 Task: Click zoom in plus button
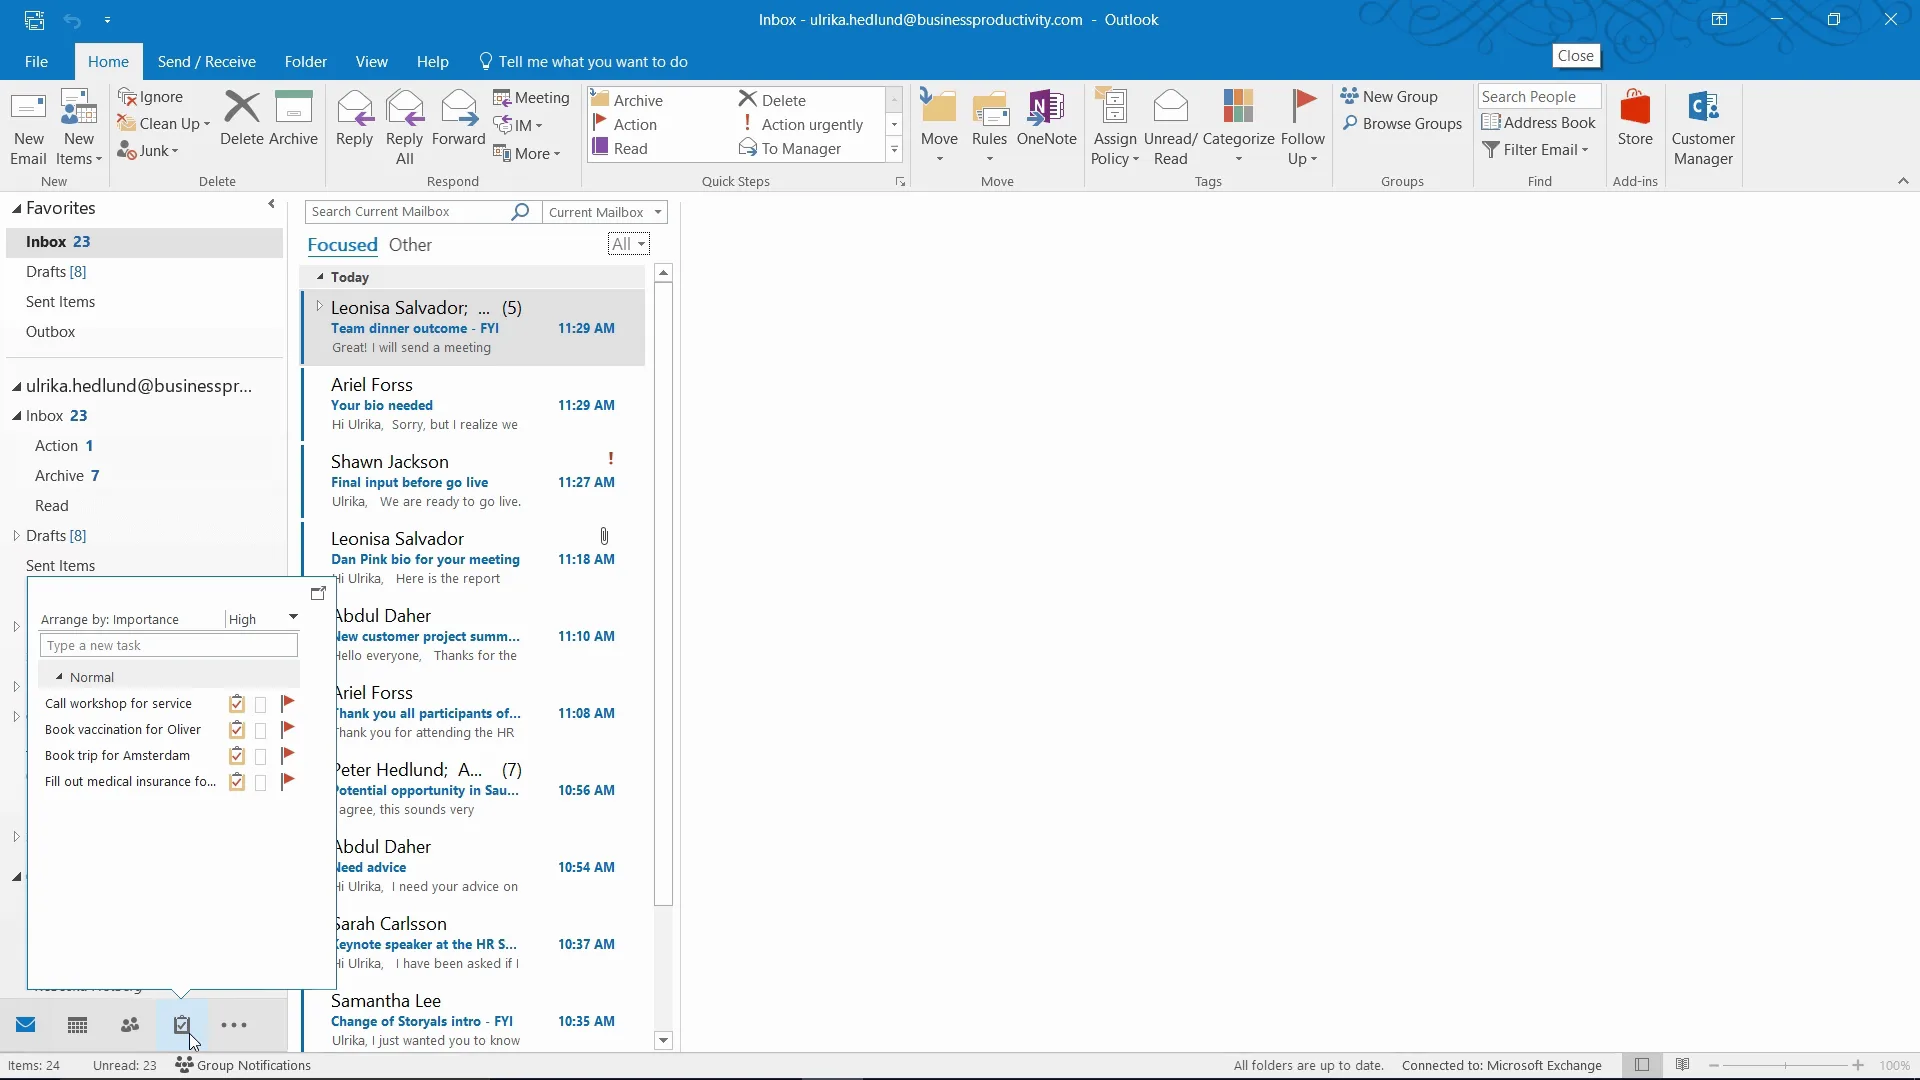pyautogui.click(x=1858, y=1066)
